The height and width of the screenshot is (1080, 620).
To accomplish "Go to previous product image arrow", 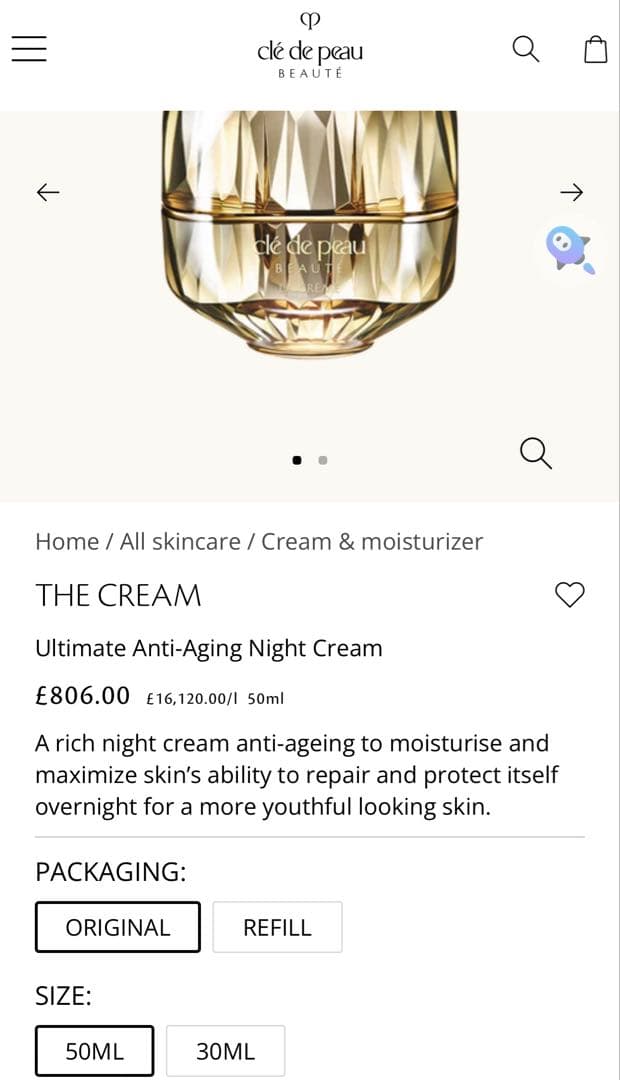I will (x=48, y=192).
